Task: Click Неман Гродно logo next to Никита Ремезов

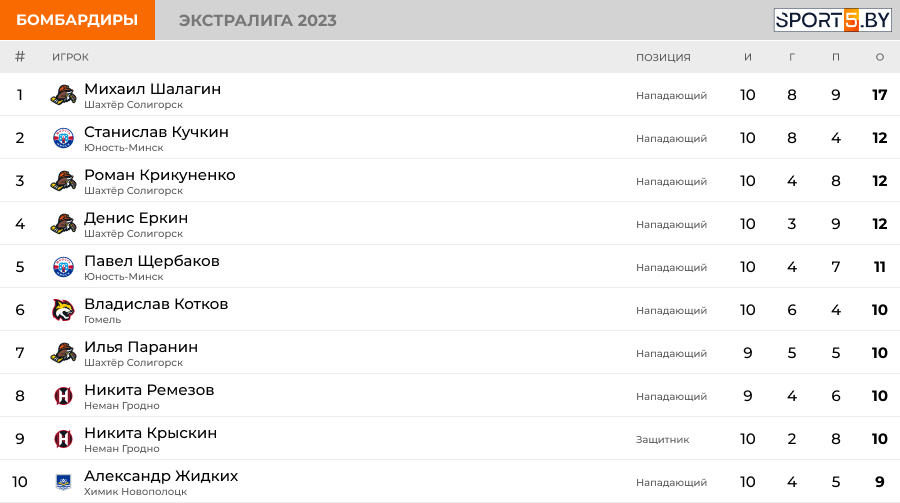Action: (x=63, y=396)
